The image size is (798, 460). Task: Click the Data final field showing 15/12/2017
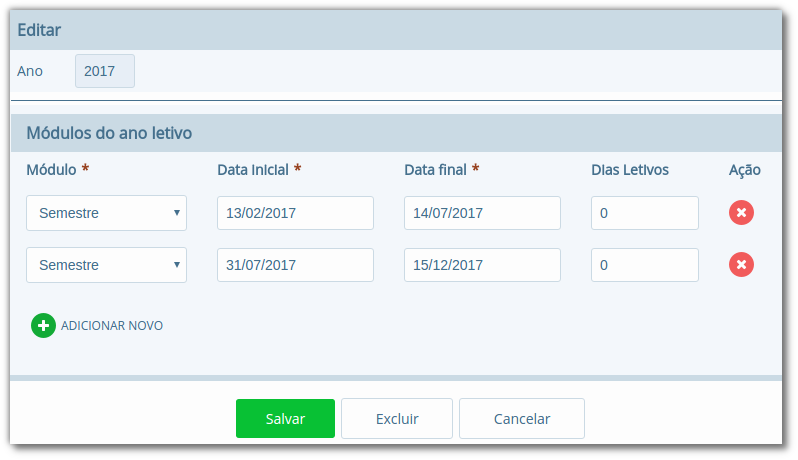(482, 265)
